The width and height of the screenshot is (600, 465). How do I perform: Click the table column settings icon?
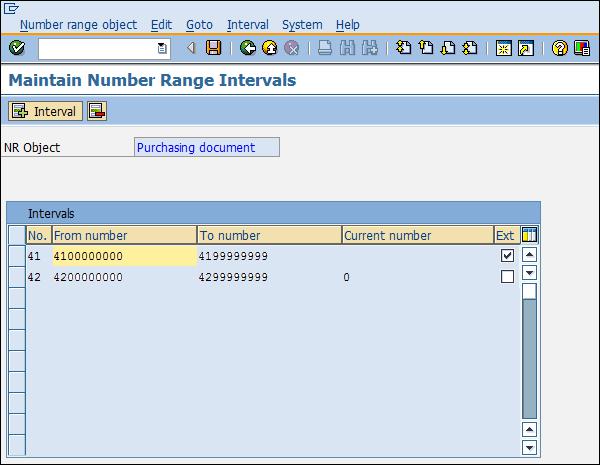pos(530,235)
